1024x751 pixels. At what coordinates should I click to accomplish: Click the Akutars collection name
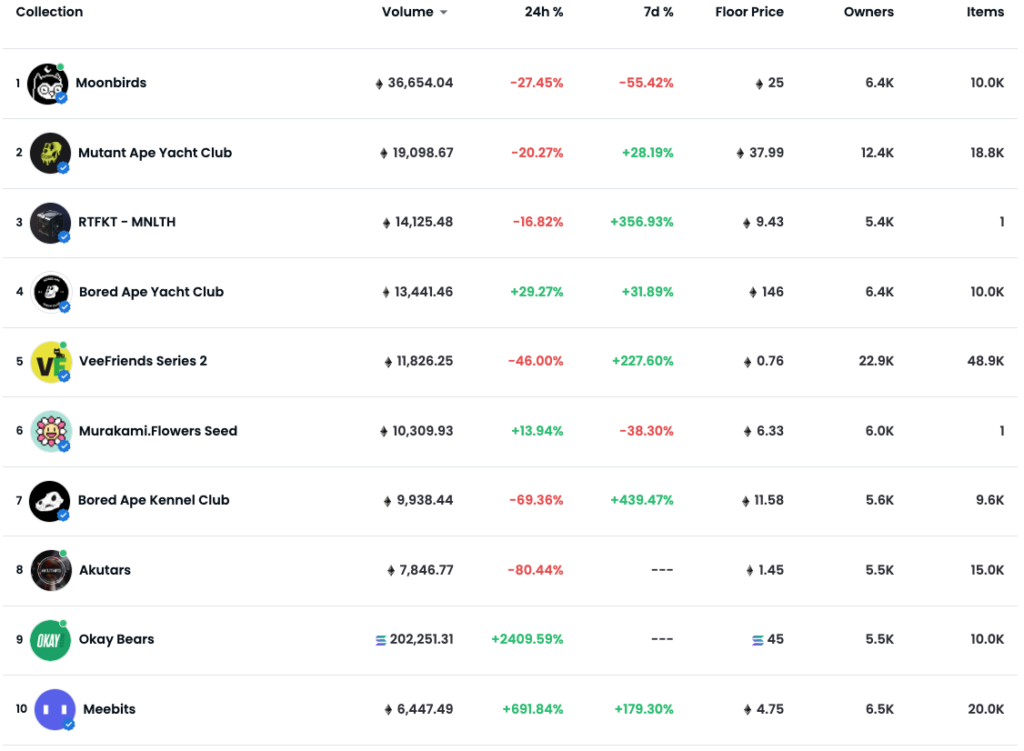pos(105,570)
